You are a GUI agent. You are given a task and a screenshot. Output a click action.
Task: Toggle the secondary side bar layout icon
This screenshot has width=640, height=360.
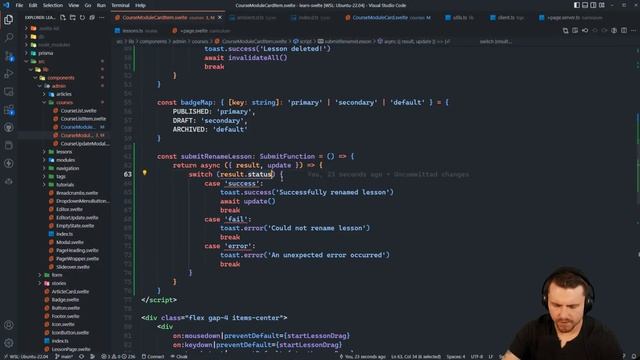tap(593, 5)
